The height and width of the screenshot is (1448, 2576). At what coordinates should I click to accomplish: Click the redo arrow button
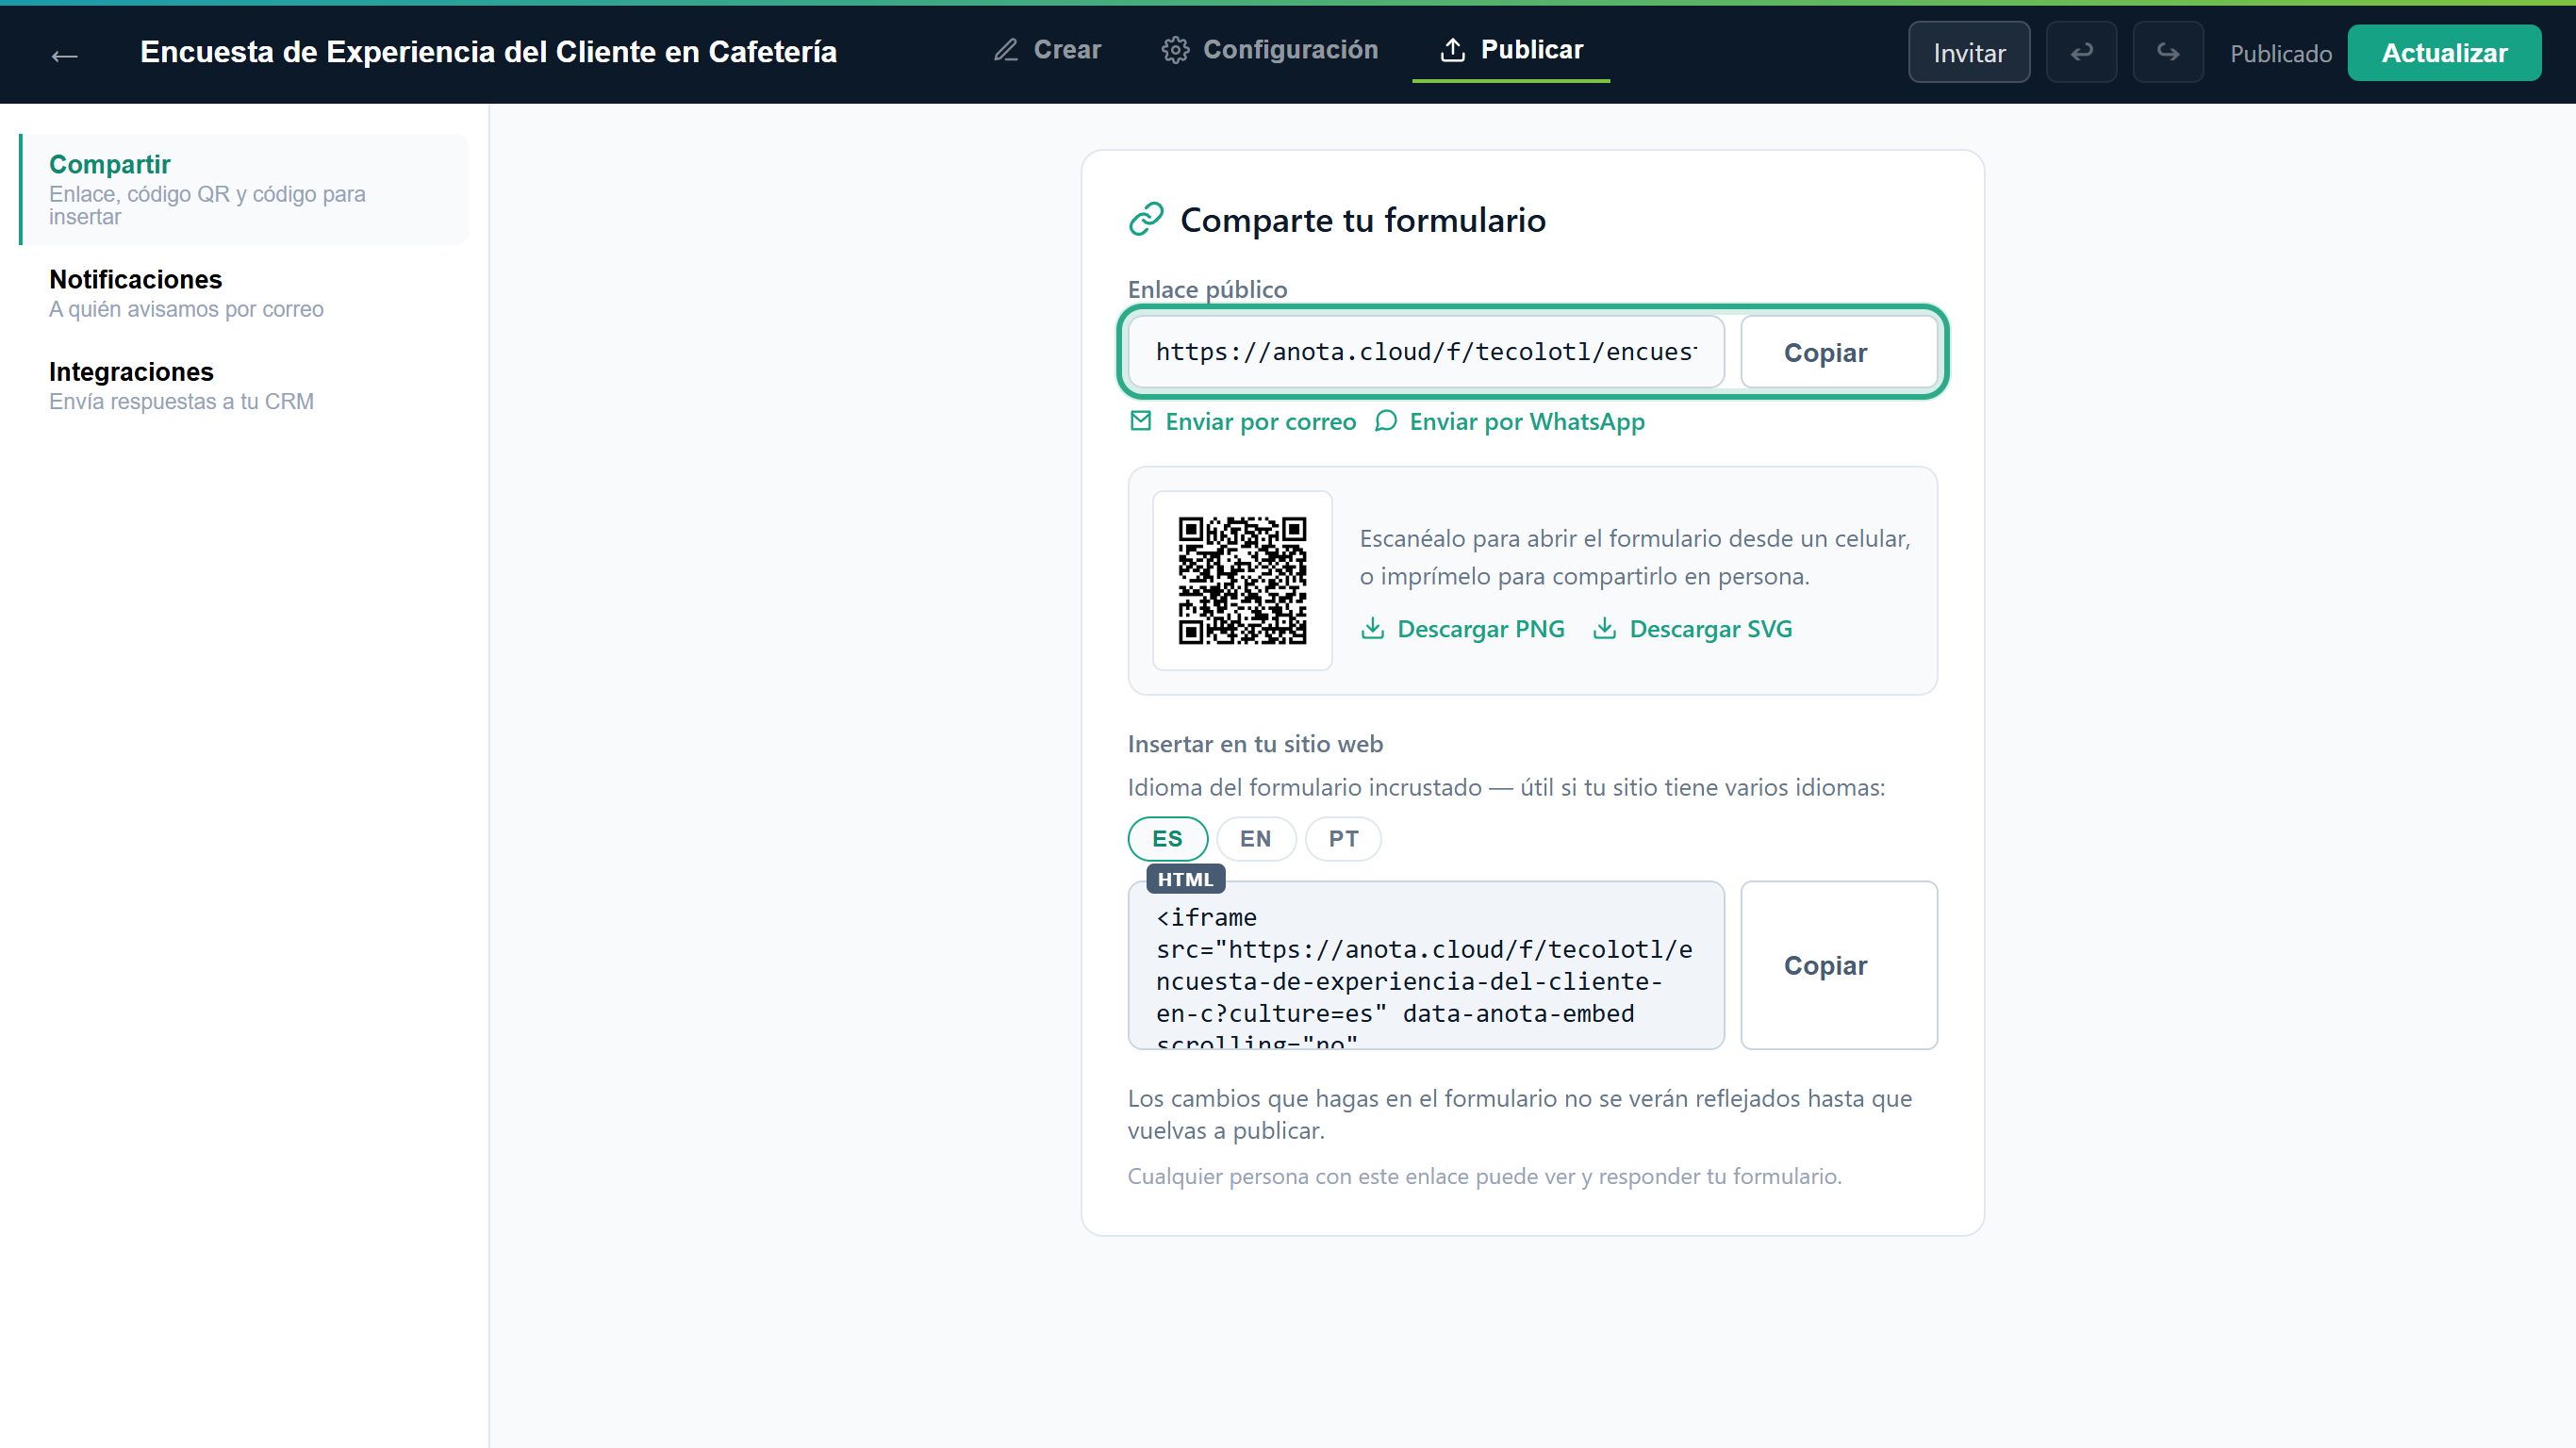click(2167, 52)
